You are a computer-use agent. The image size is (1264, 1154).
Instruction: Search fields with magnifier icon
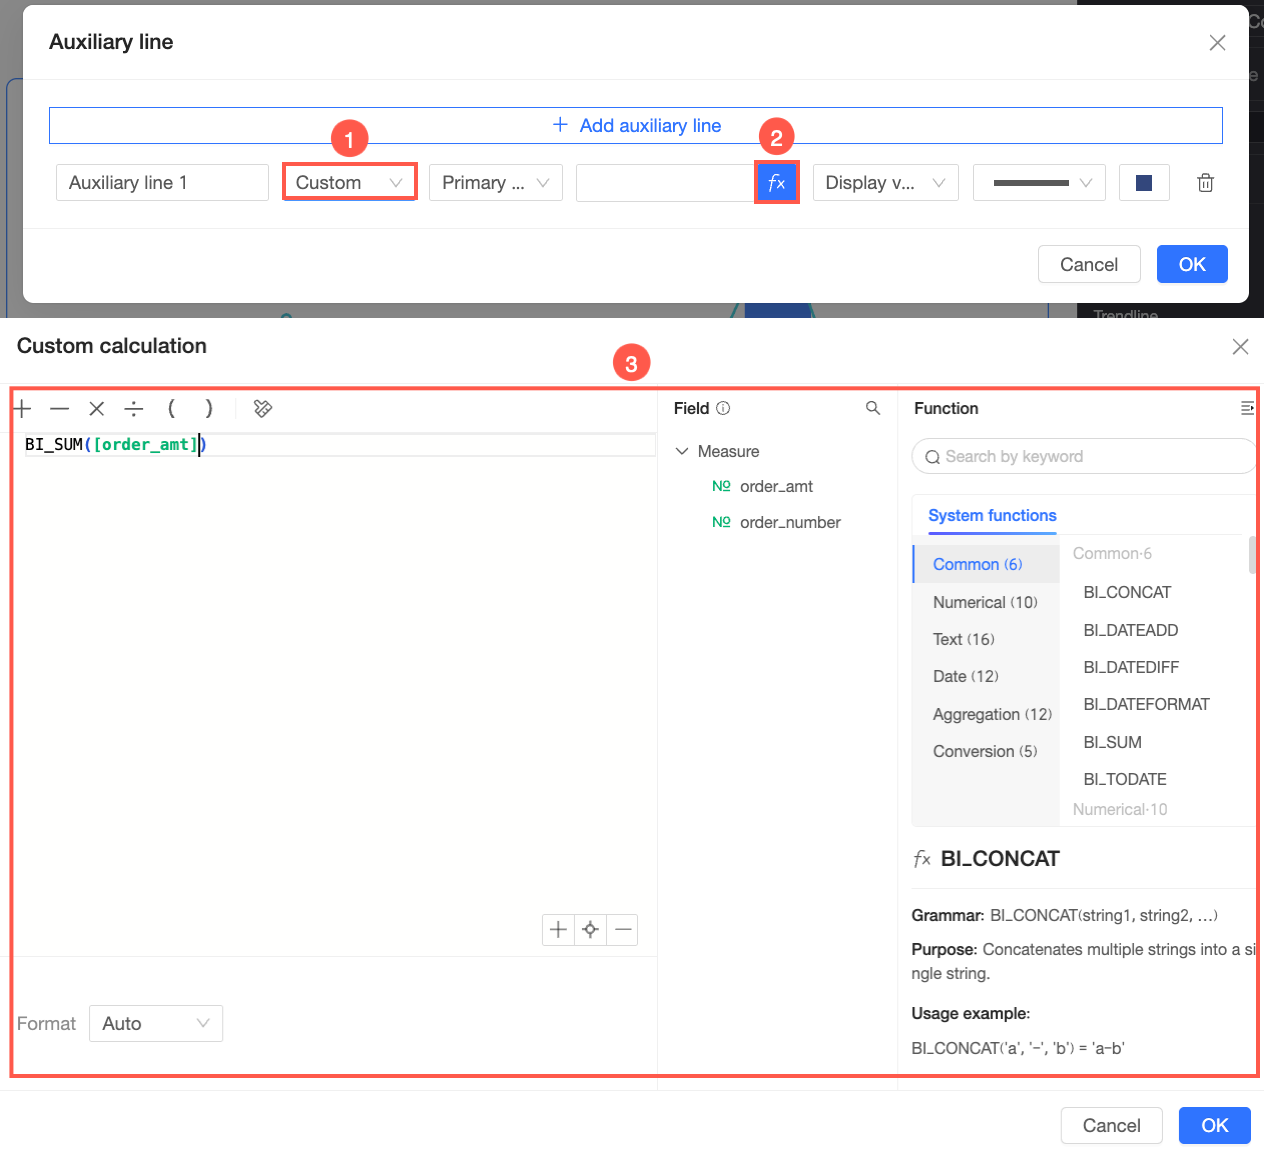pos(873,408)
